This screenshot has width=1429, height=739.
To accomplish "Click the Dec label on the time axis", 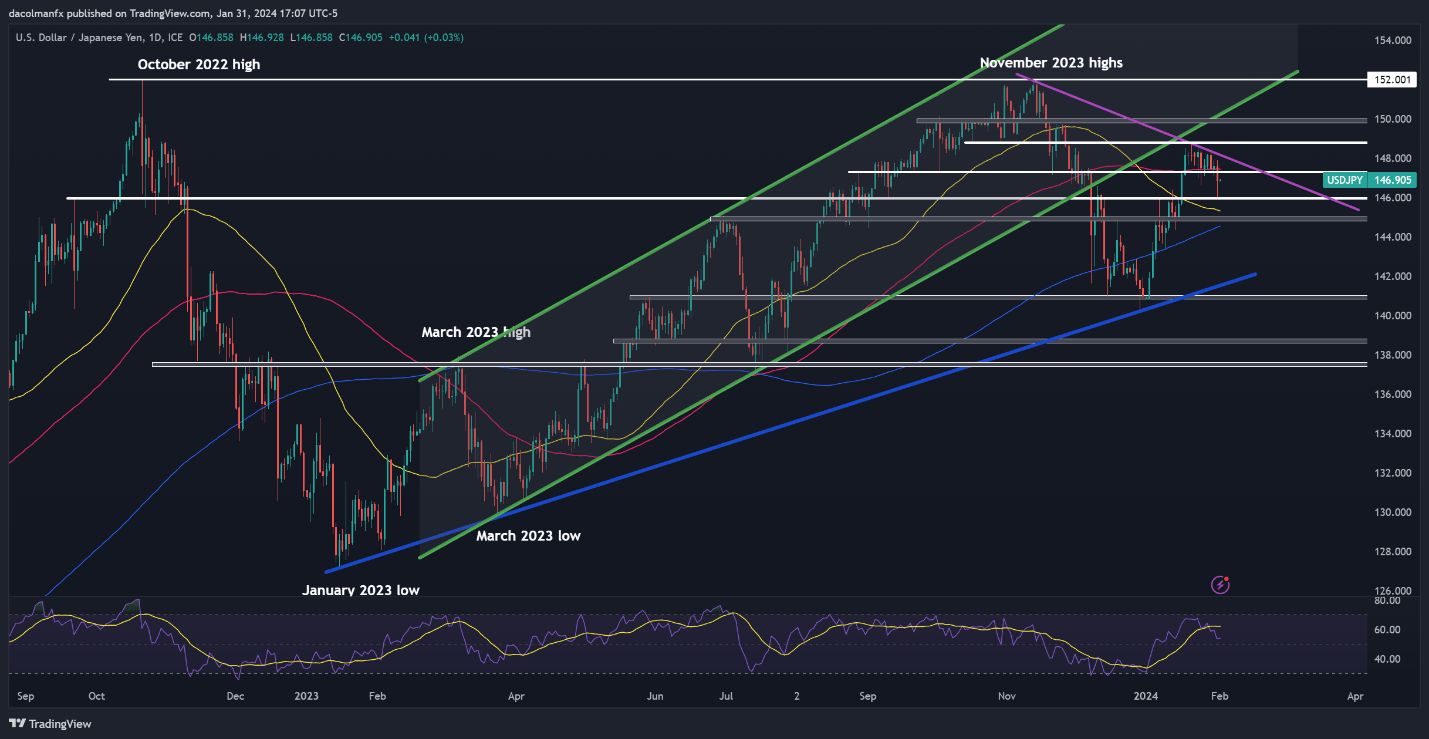I will coord(236,694).
